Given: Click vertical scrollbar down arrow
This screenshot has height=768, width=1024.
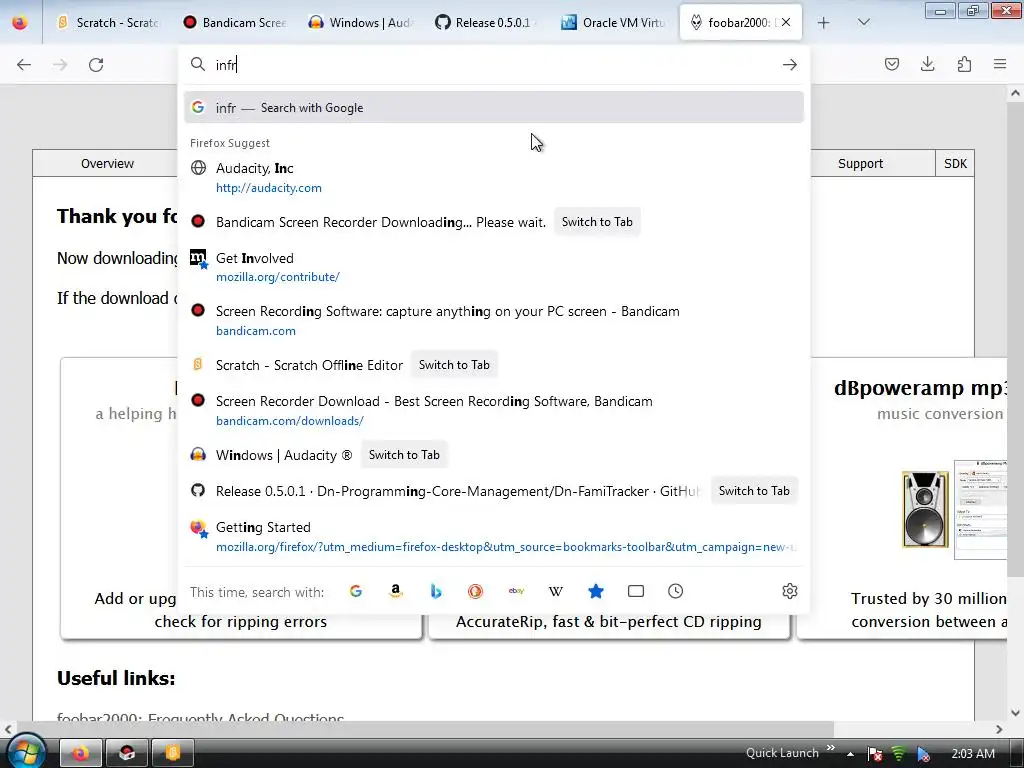Looking at the screenshot, I should tap(1015, 712).
